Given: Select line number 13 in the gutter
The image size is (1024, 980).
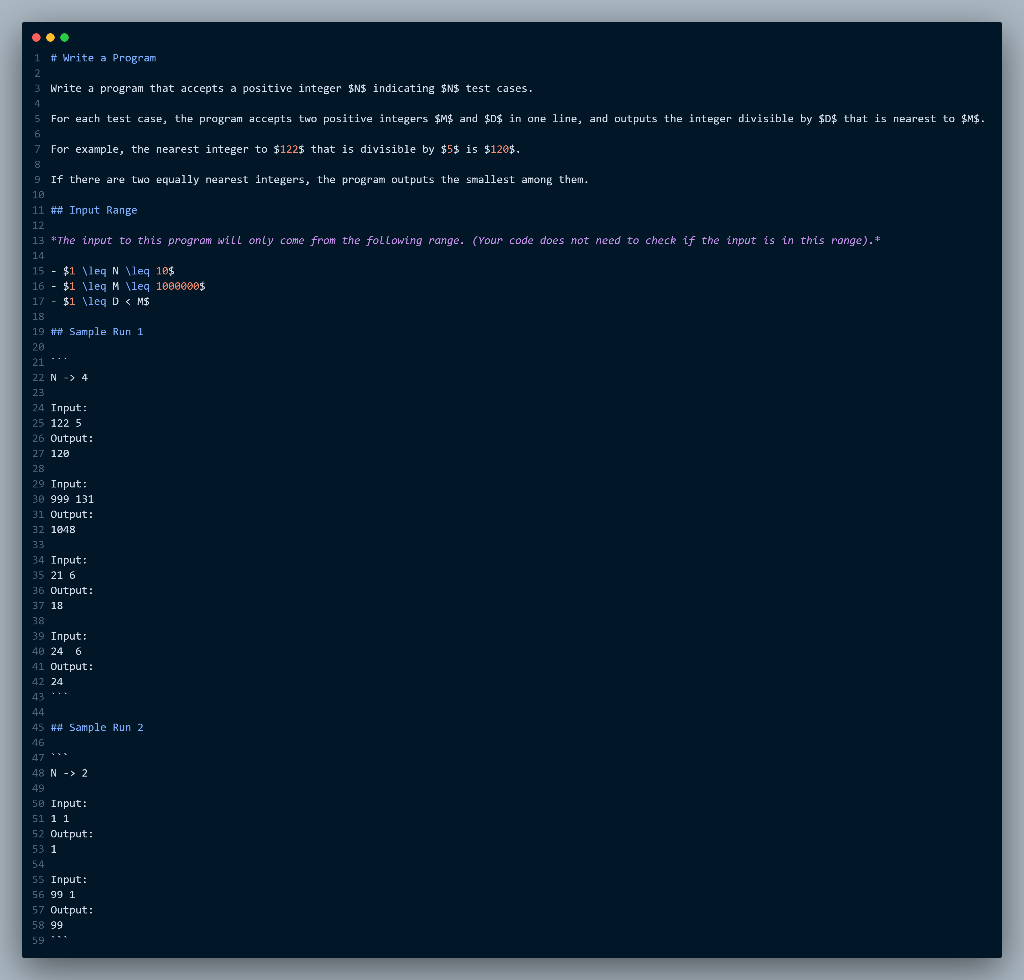Looking at the screenshot, I should coord(38,240).
